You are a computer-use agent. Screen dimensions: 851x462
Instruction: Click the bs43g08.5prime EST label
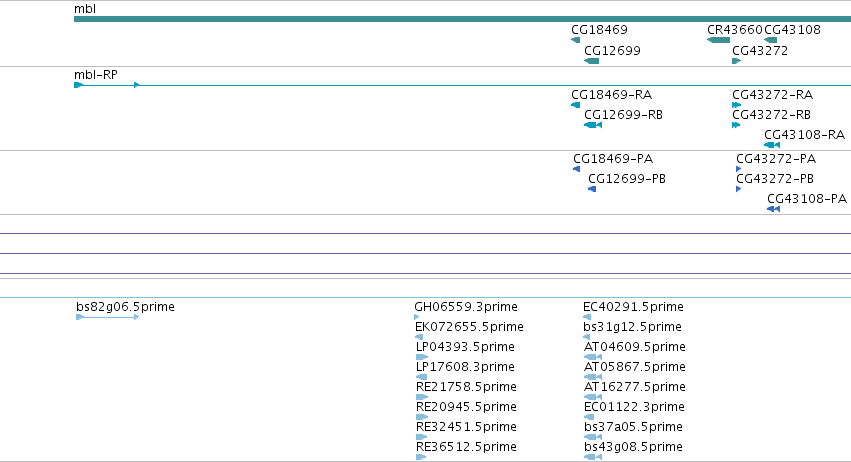coord(633,447)
